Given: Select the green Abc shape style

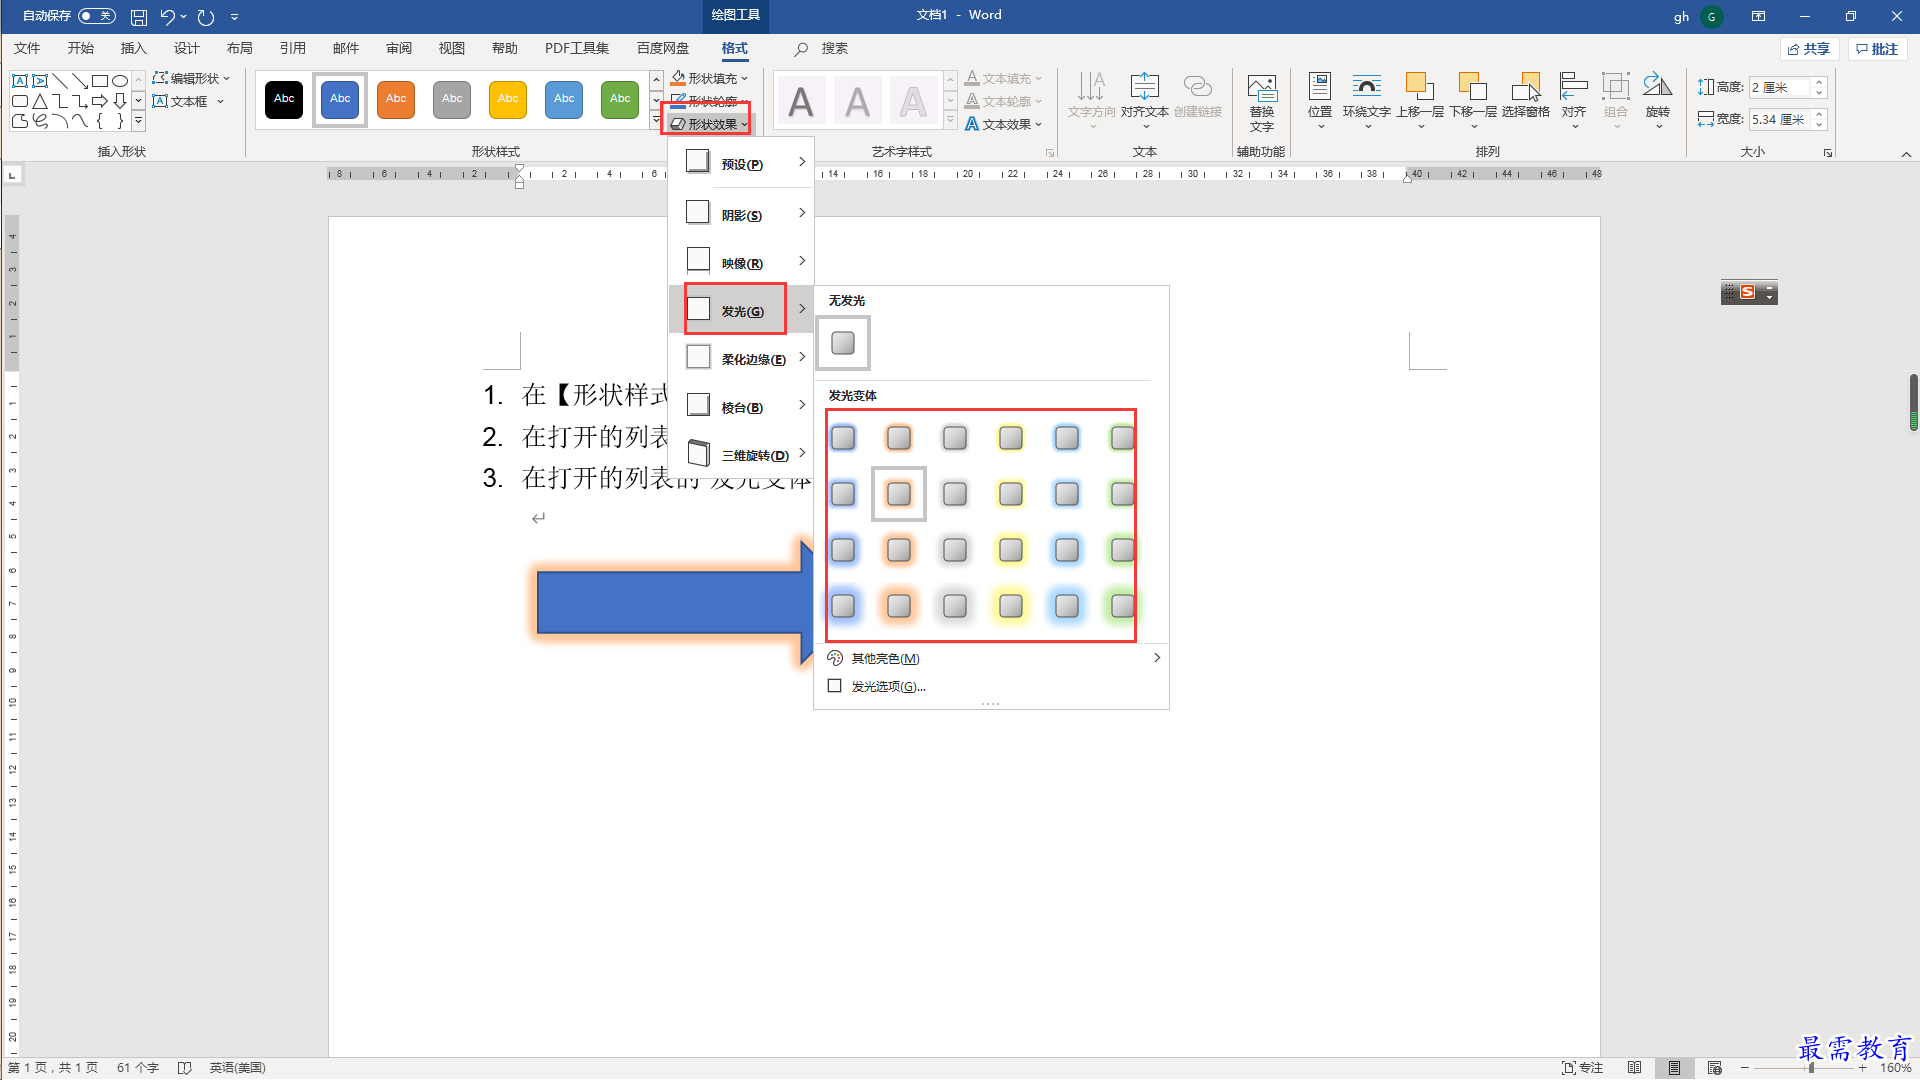Looking at the screenshot, I should click(620, 99).
